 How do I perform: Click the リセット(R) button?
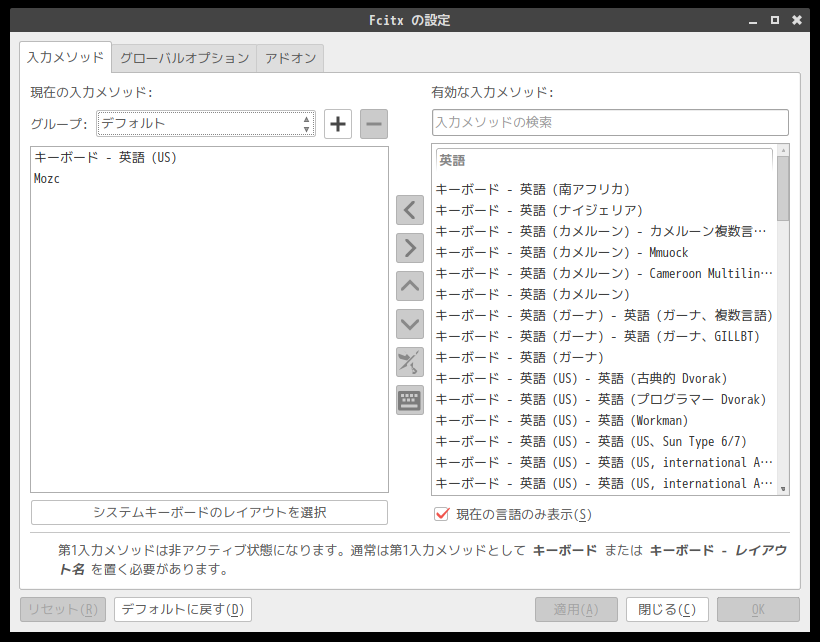tap(63, 610)
